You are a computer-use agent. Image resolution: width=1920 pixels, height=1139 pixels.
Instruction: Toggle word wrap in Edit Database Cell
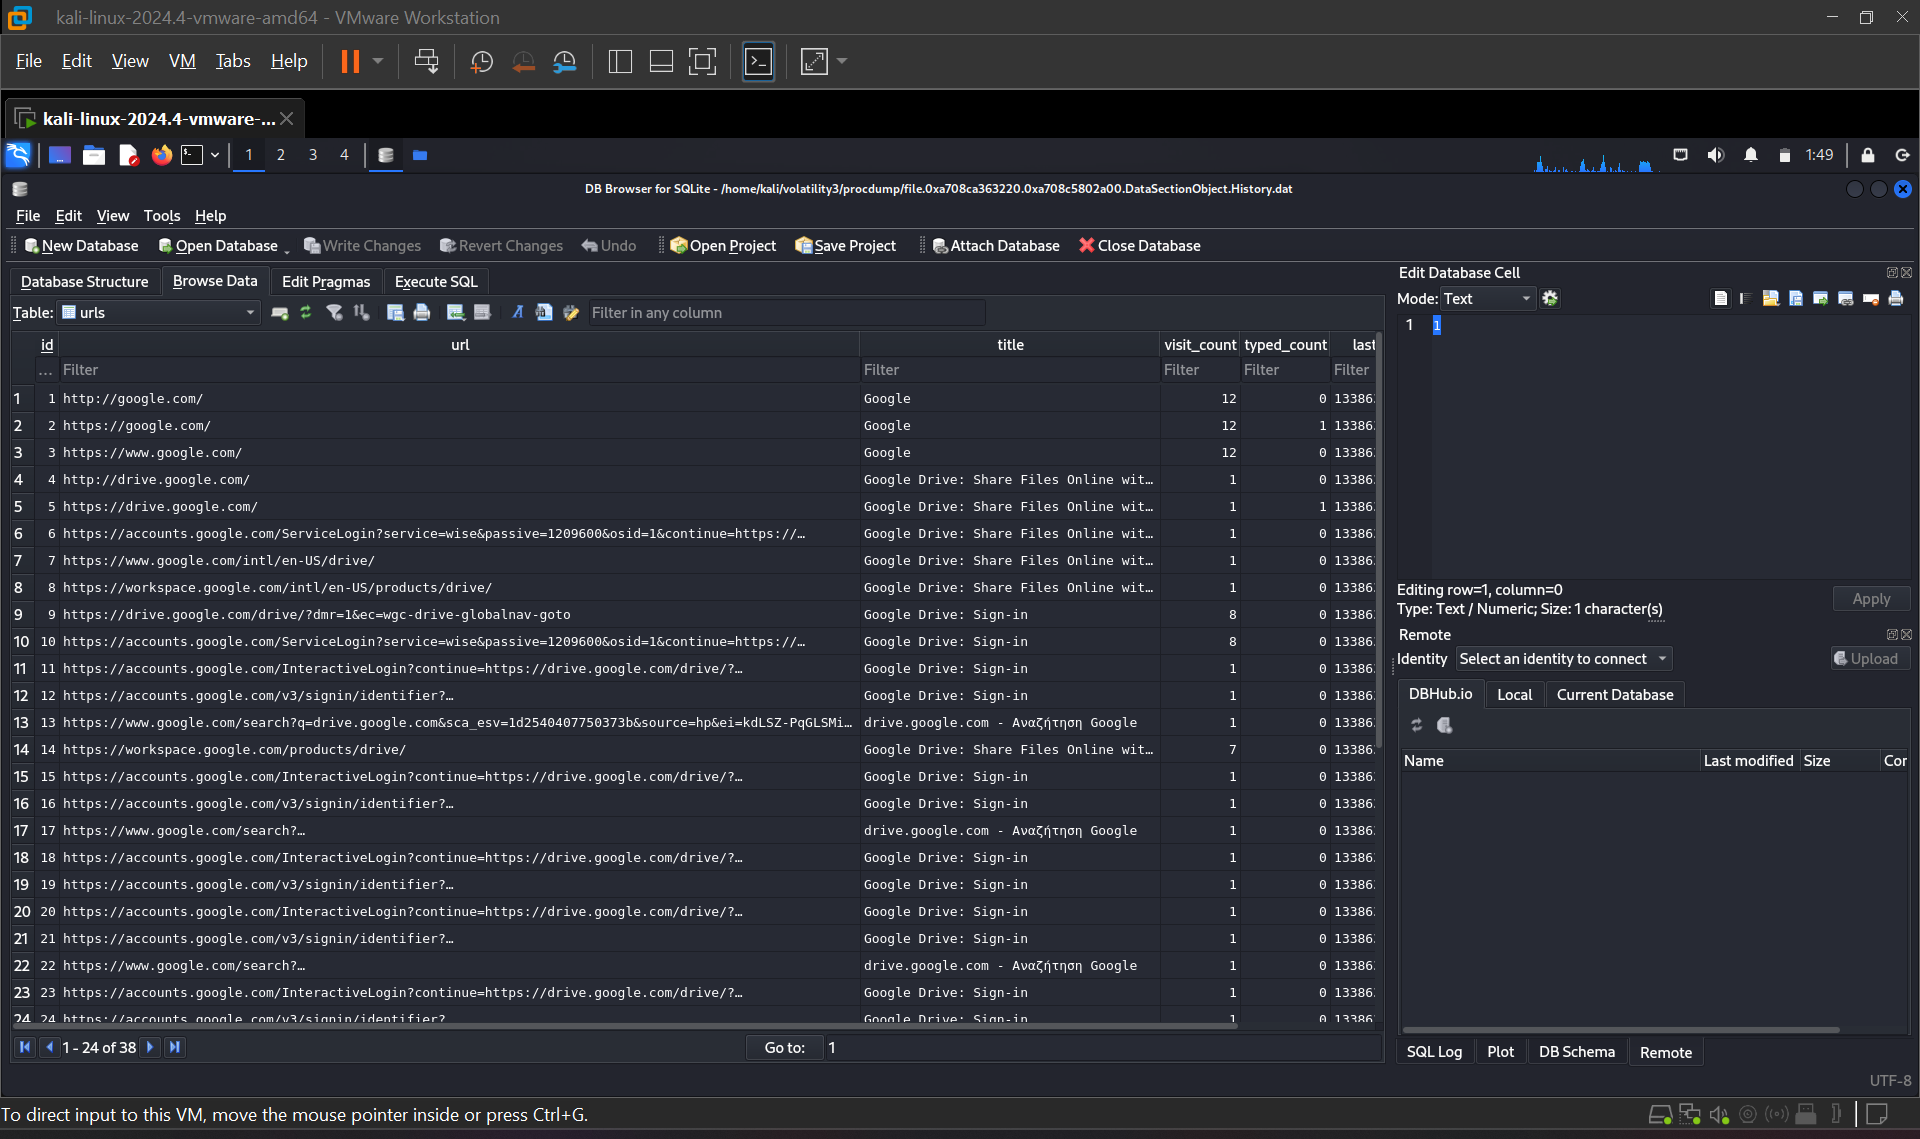pyautogui.click(x=1720, y=298)
